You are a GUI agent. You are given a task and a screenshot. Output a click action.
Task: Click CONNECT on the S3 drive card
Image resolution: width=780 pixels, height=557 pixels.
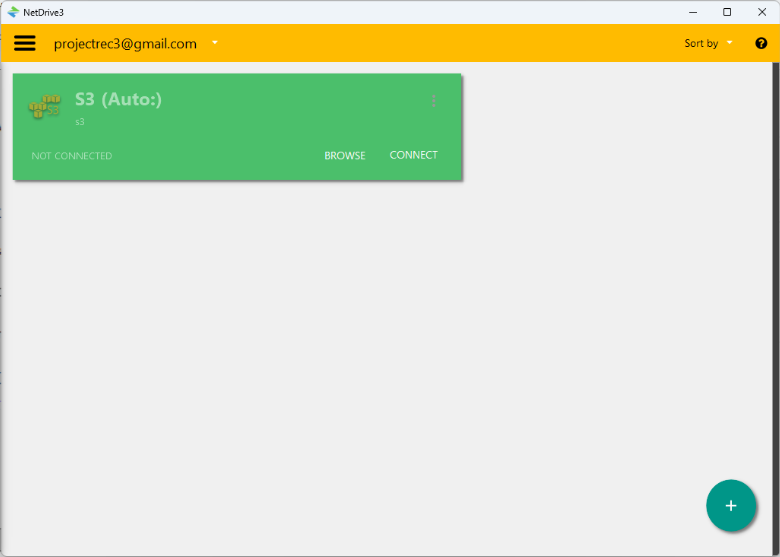tap(413, 155)
